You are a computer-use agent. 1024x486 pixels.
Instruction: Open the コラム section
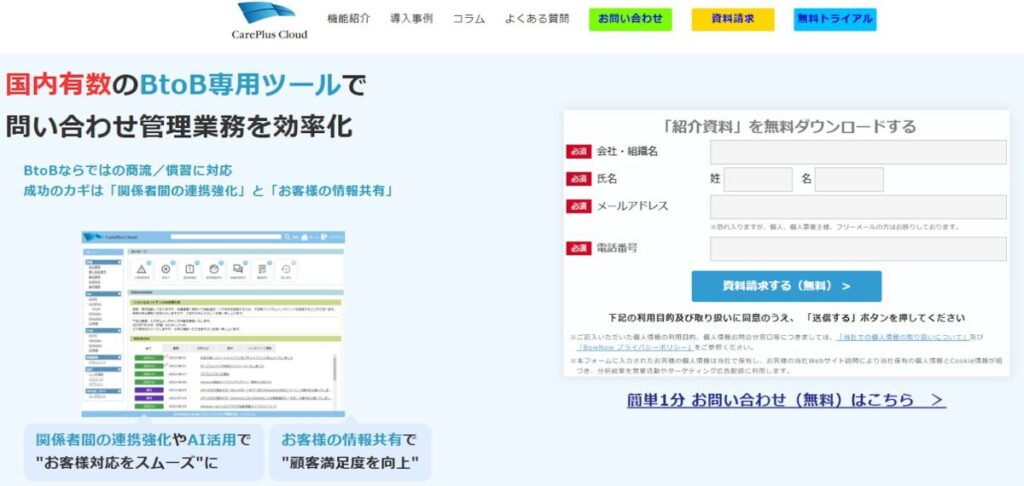(x=469, y=19)
